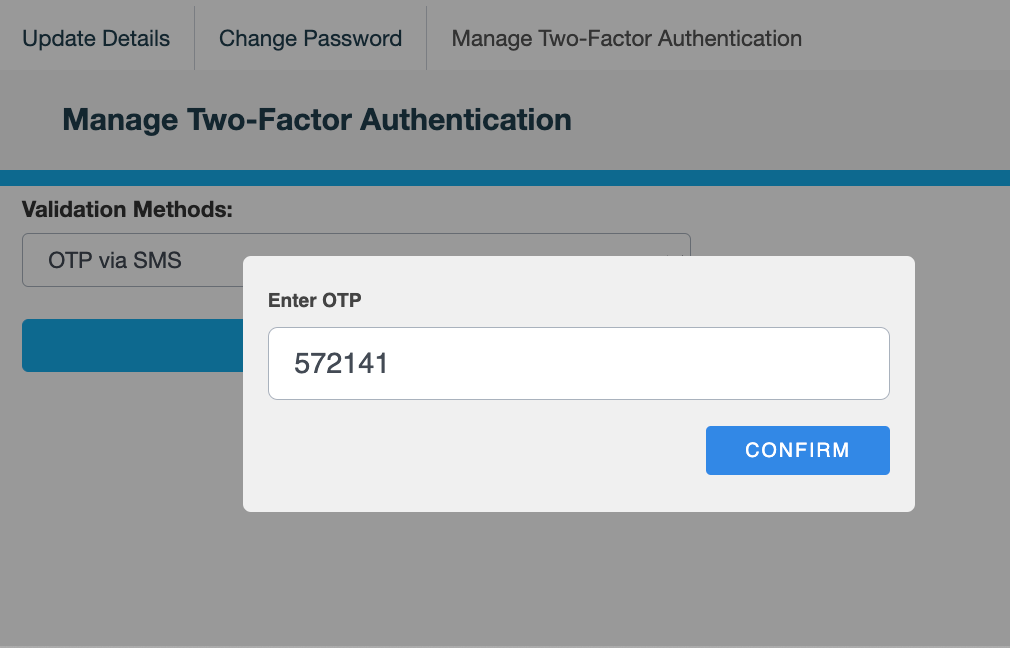Screen dimensions: 1010x648
Task: Click the Enter OTP label
Action: click(314, 300)
